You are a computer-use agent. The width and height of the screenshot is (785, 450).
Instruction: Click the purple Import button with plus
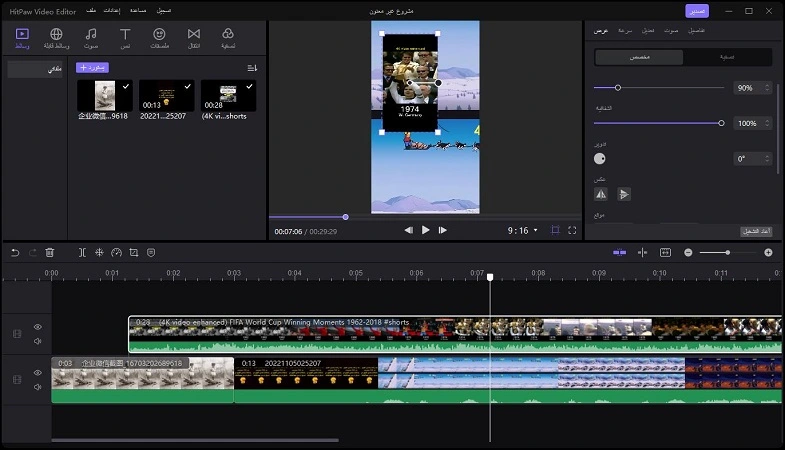tap(93, 68)
